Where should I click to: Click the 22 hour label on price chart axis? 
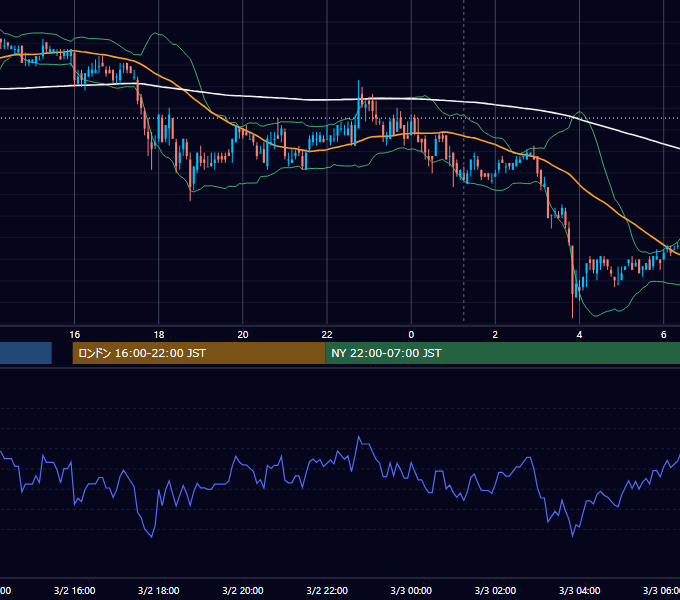click(x=327, y=335)
